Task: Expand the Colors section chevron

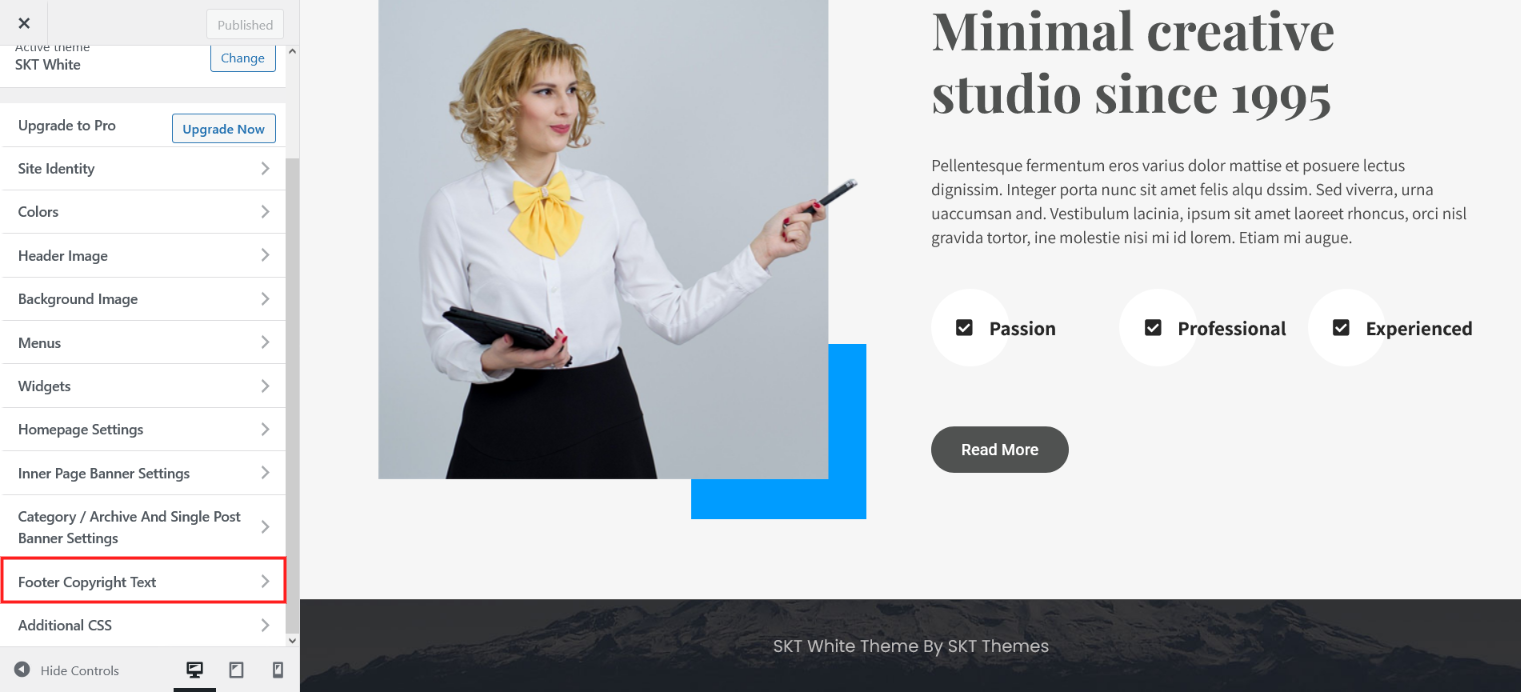Action: point(265,211)
